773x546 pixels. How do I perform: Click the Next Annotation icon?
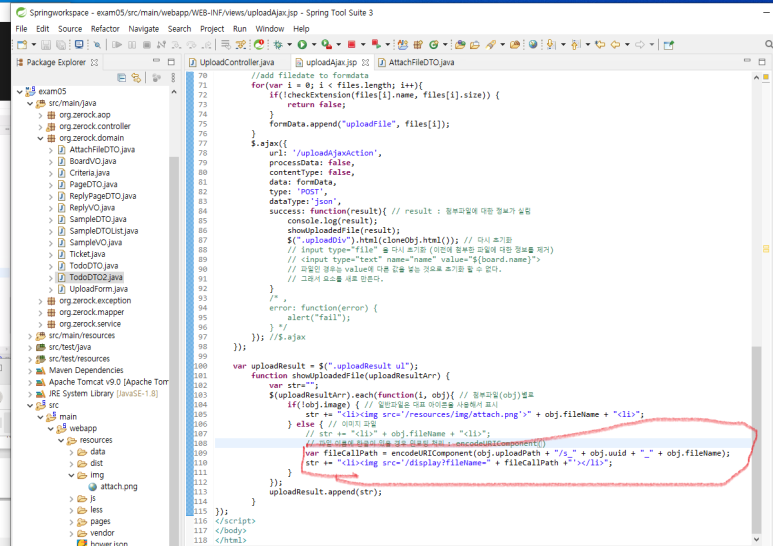tap(551, 45)
